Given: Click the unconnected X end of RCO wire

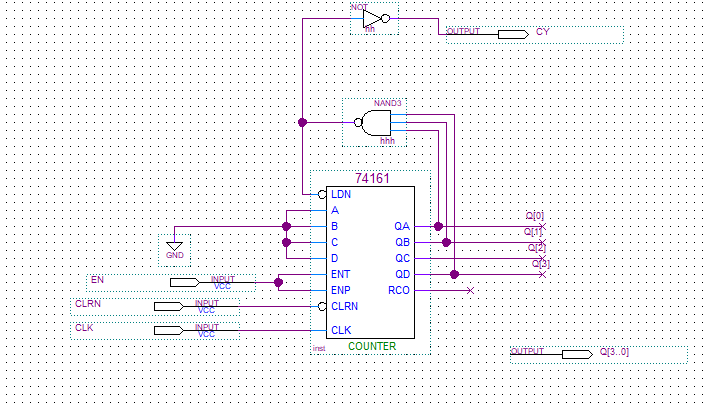Looking at the screenshot, I should pyautogui.click(x=470, y=291).
